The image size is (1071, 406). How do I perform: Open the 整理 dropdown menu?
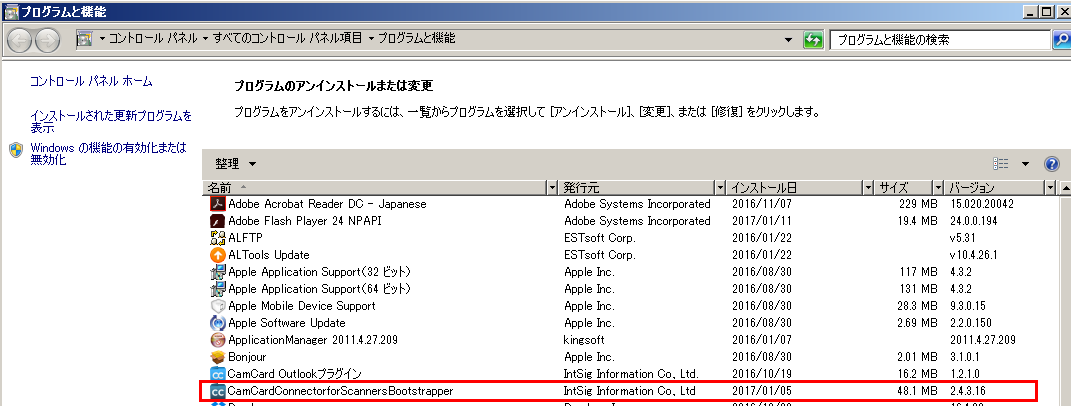(236, 164)
